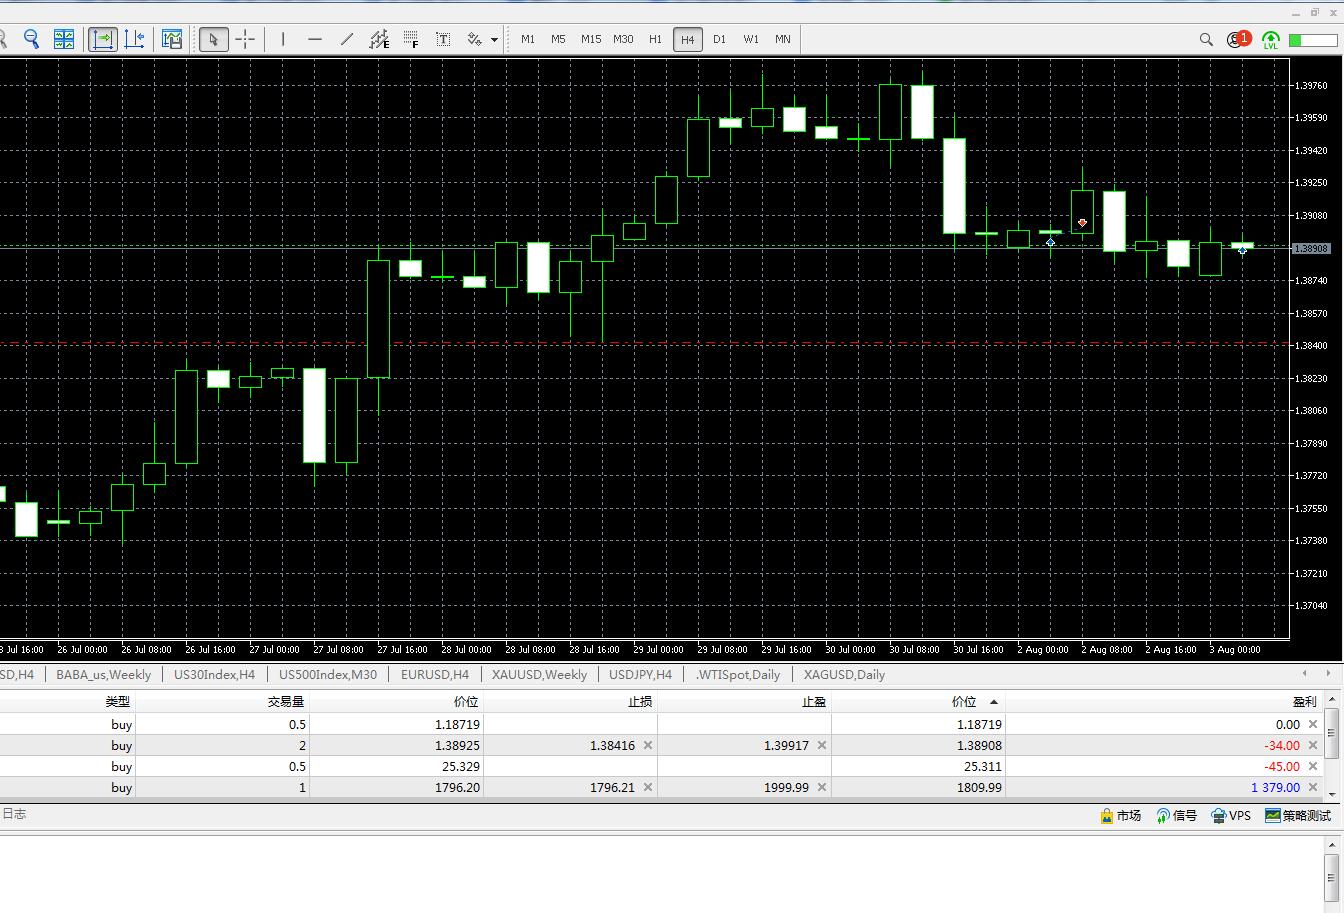Click the green LVL indicator icon

(x=1271, y=40)
